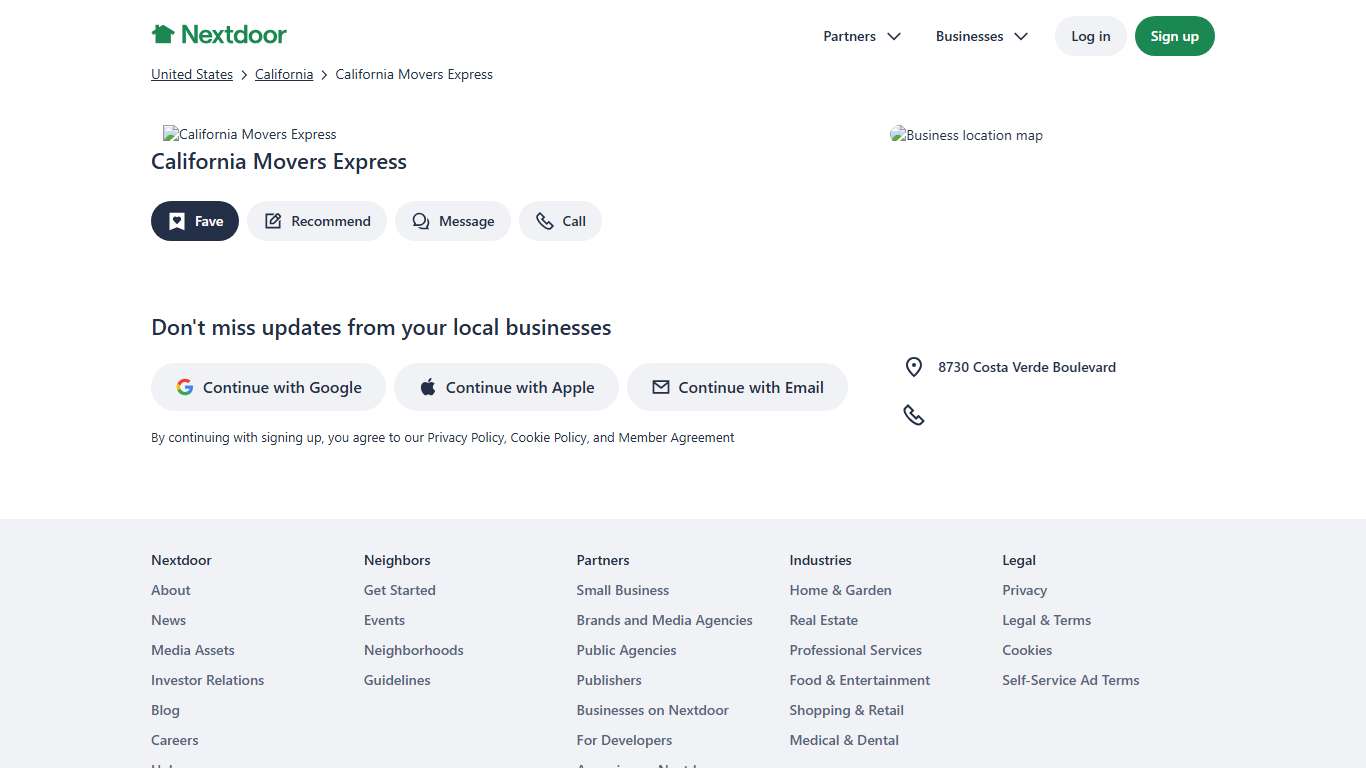Visit the Home & Garden industry page
Viewport: 1366px width, 768px height.
point(840,590)
